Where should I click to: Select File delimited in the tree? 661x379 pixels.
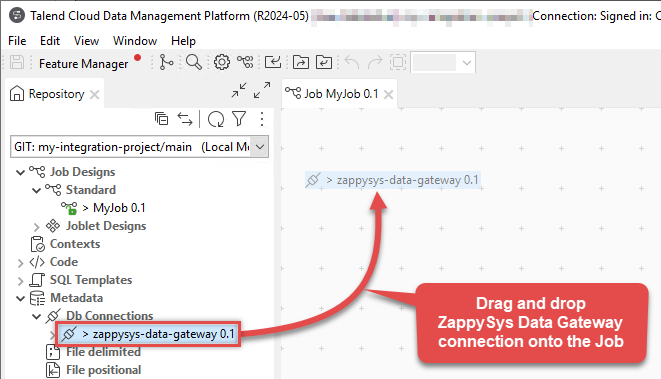103,352
